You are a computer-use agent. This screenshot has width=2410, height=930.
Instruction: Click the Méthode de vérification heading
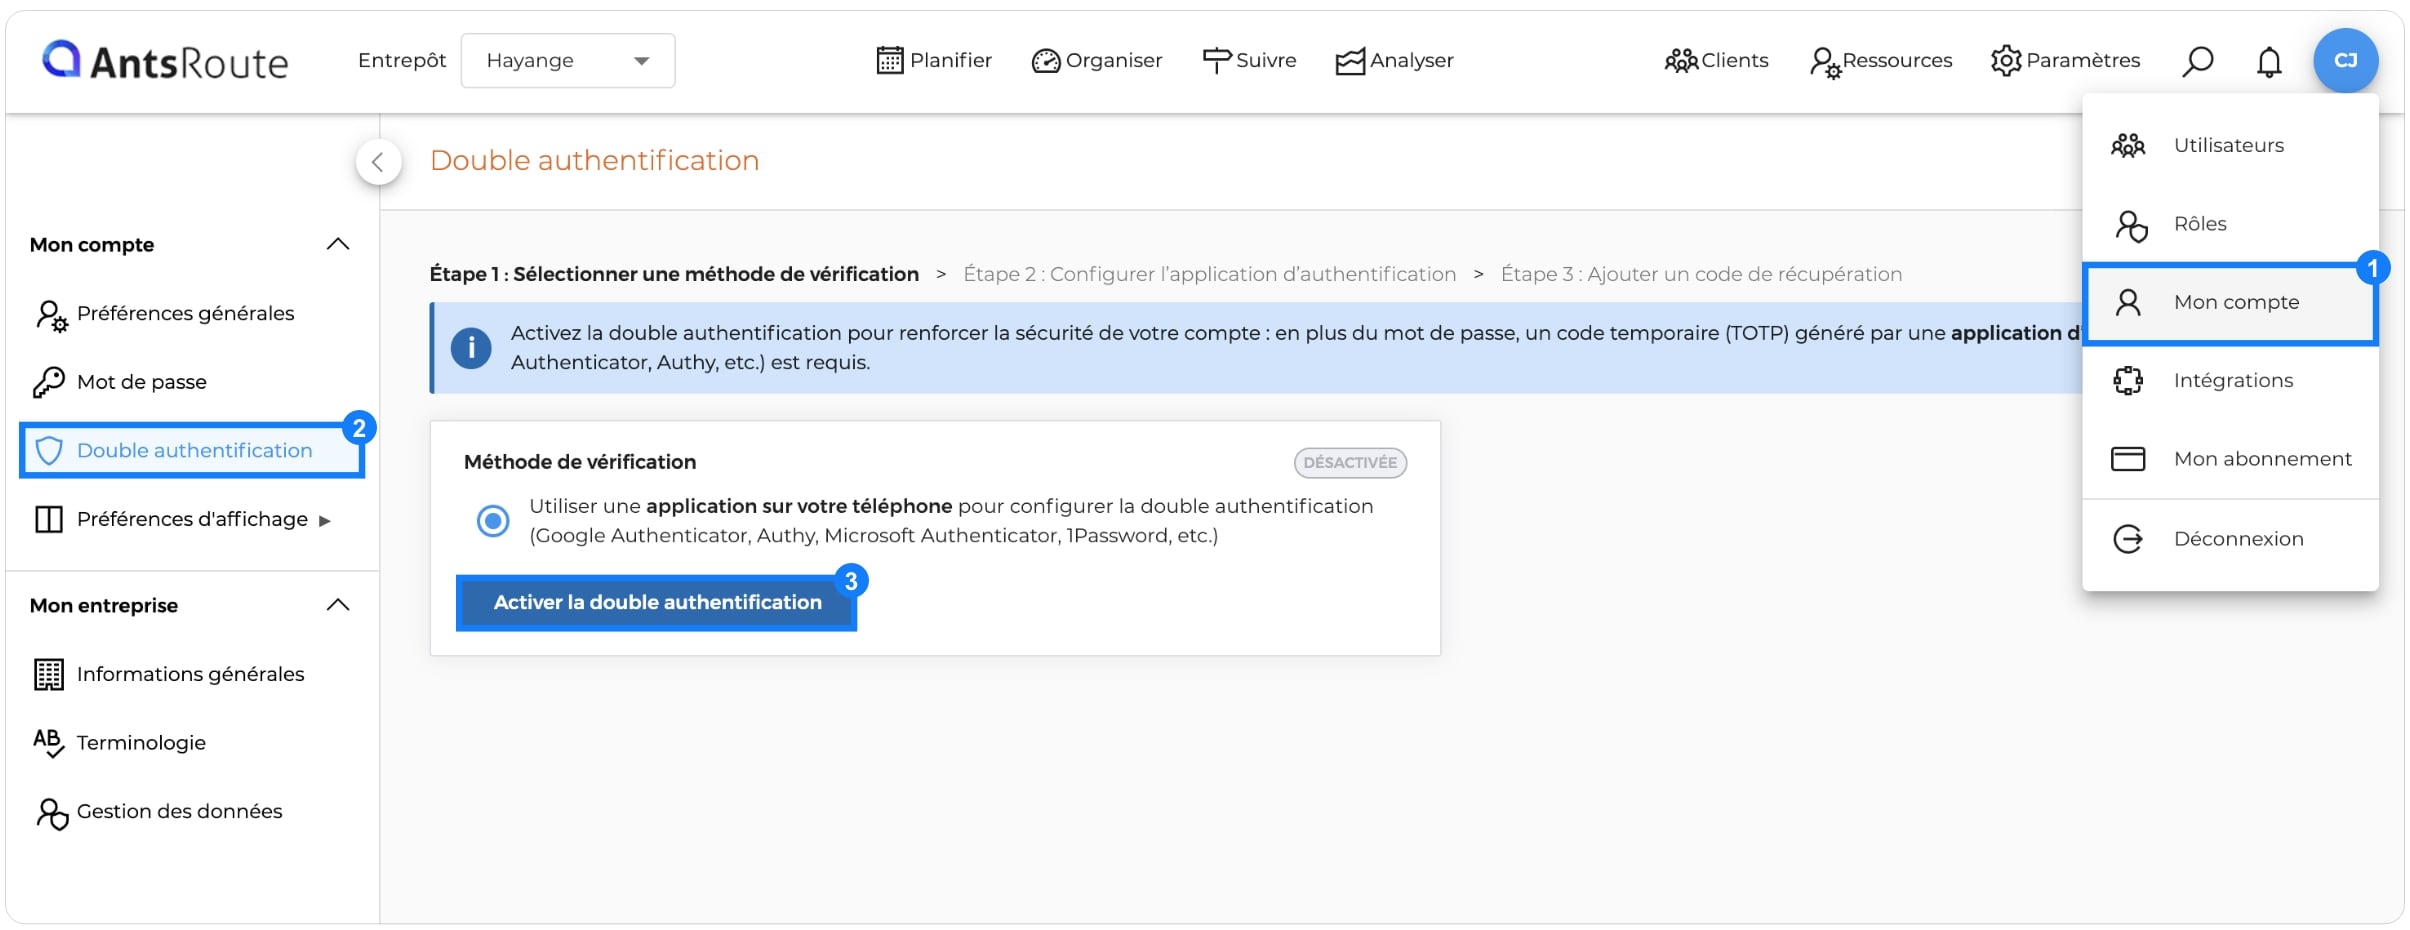pos(580,462)
